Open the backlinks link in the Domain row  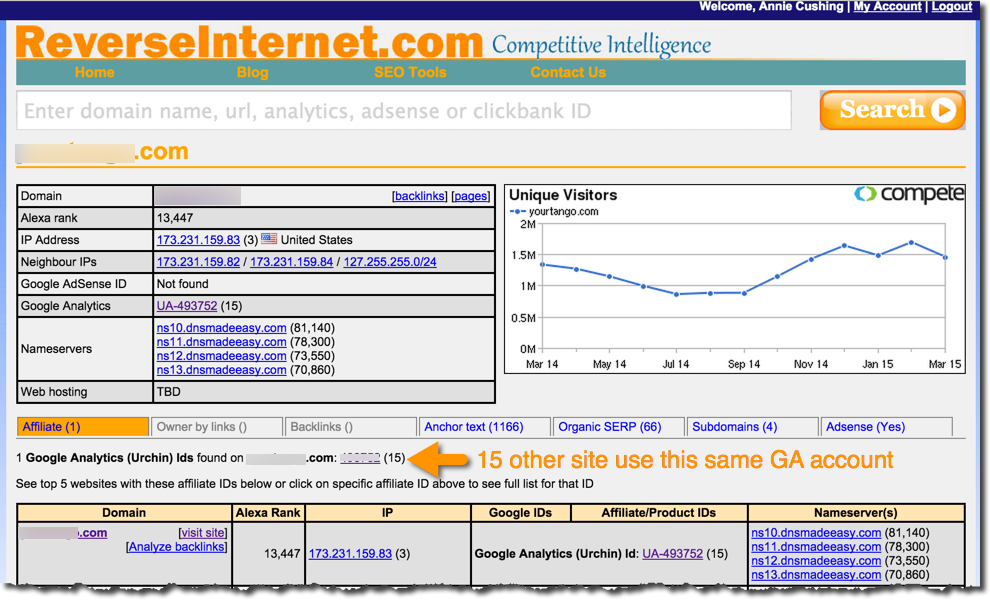coord(419,196)
